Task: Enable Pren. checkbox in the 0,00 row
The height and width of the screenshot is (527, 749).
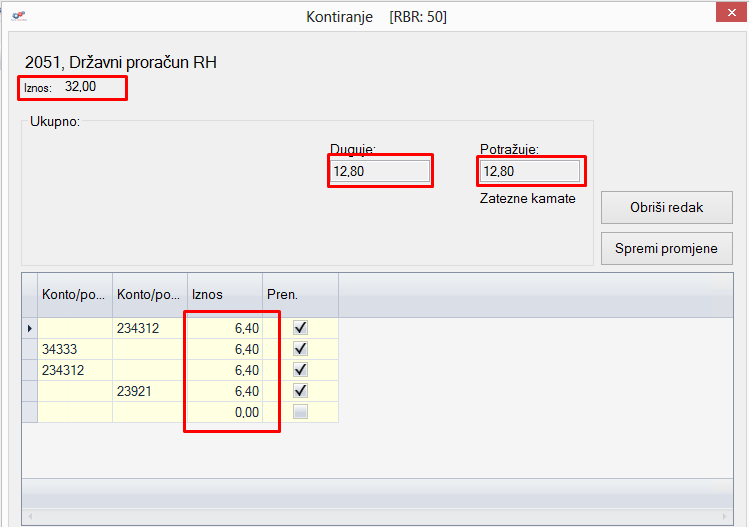Action: click(300, 412)
